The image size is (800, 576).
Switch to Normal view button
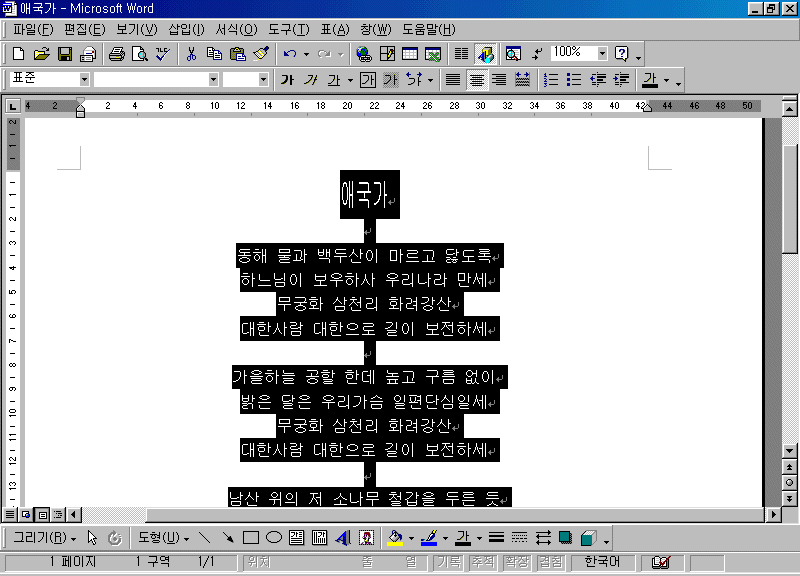click(x=10, y=514)
